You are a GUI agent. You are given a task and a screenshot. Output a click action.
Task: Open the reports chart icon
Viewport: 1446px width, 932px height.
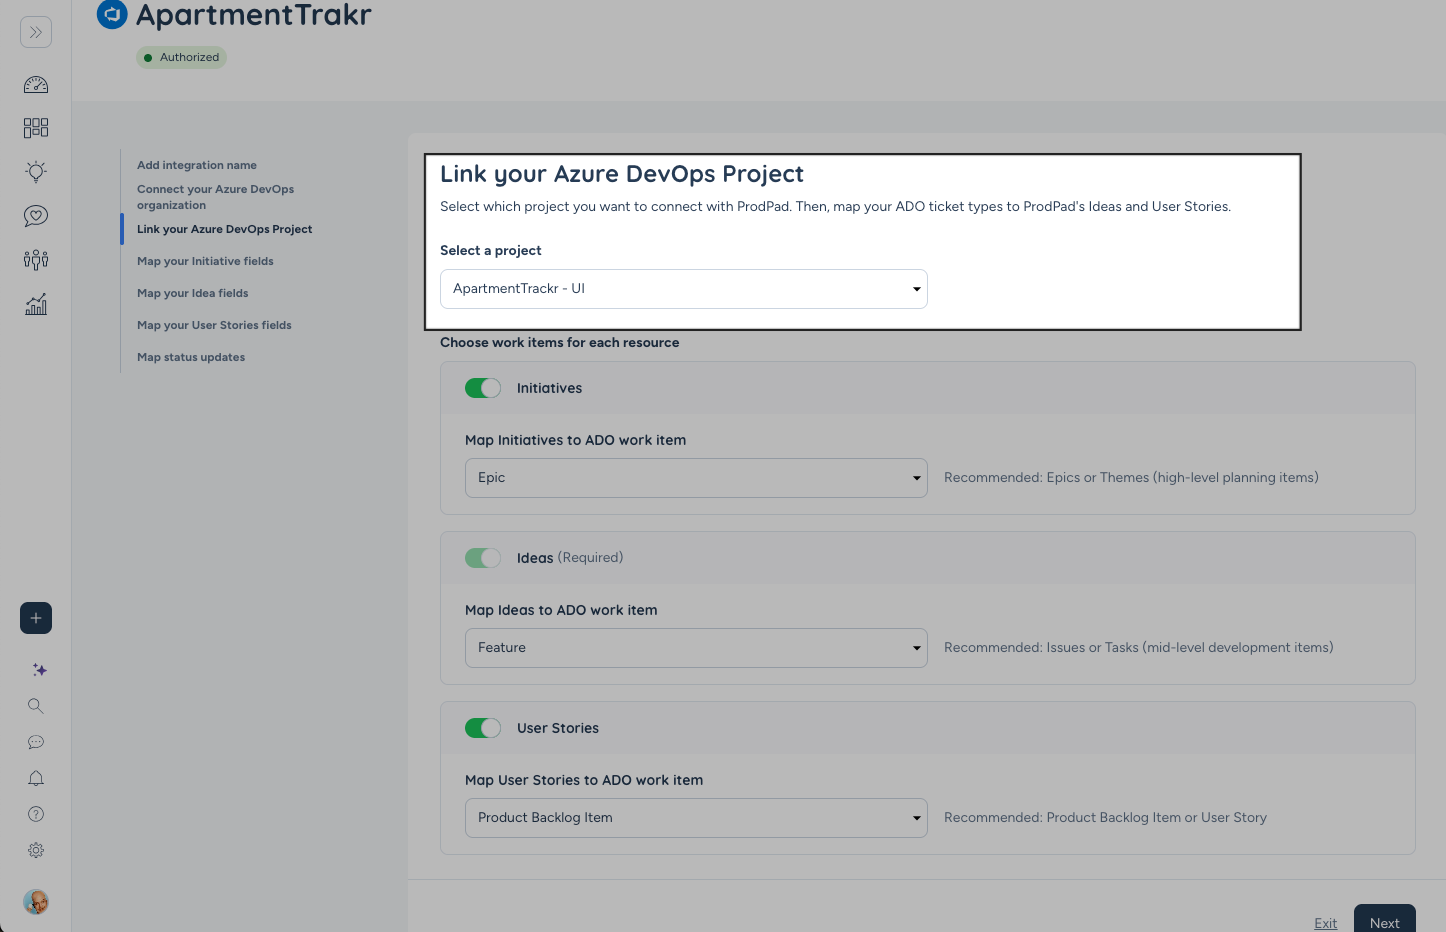[x=36, y=304]
